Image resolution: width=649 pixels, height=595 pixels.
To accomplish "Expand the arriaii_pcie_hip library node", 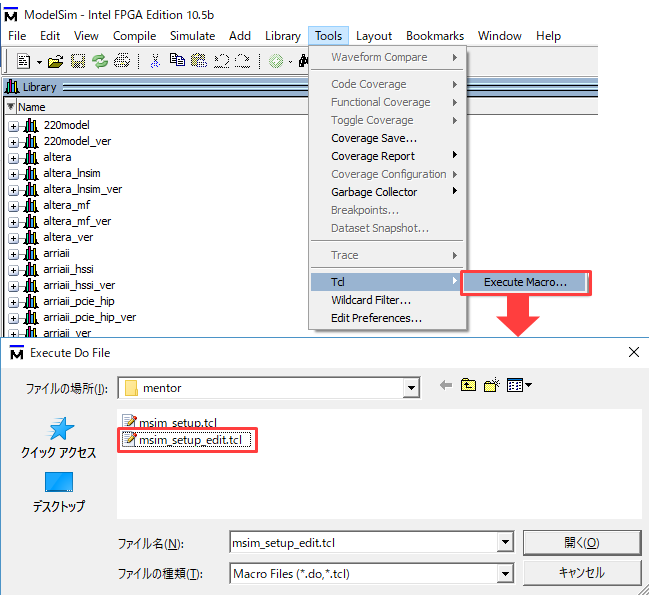I will pos(13,302).
